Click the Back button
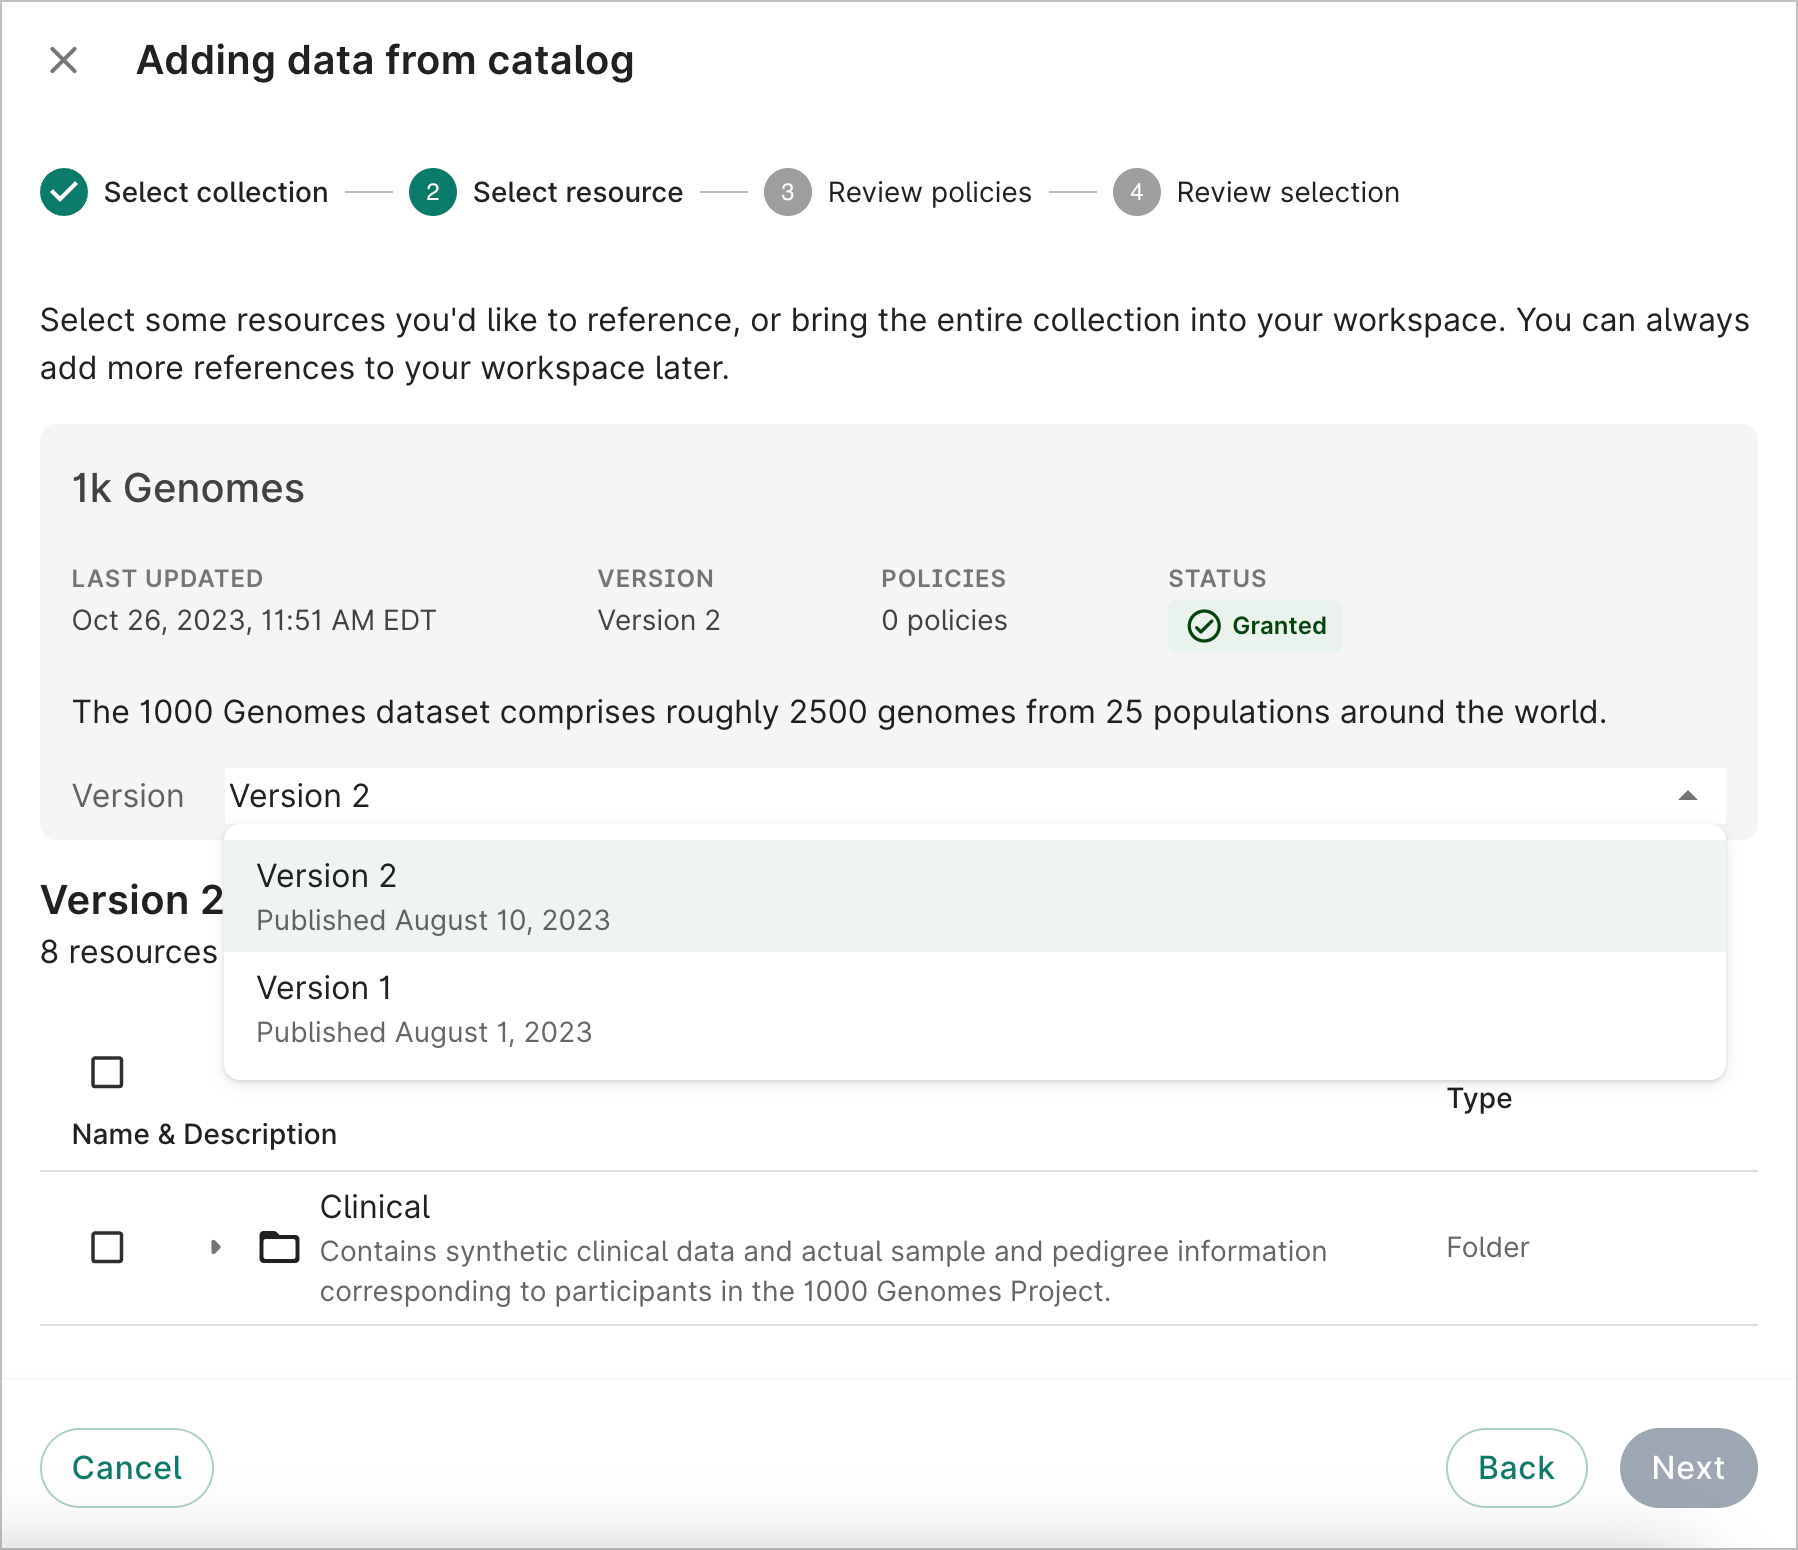This screenshot has width=1798, height=1550. [1516, 1468]
